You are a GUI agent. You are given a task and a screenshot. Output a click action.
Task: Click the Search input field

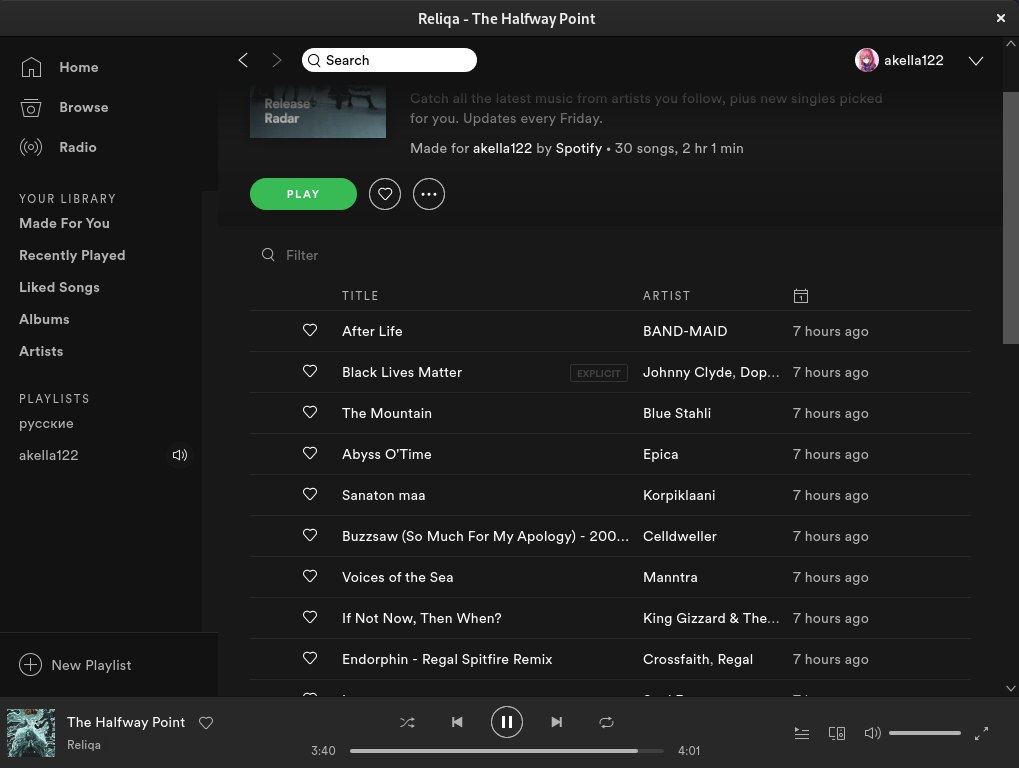coord(389,60)
